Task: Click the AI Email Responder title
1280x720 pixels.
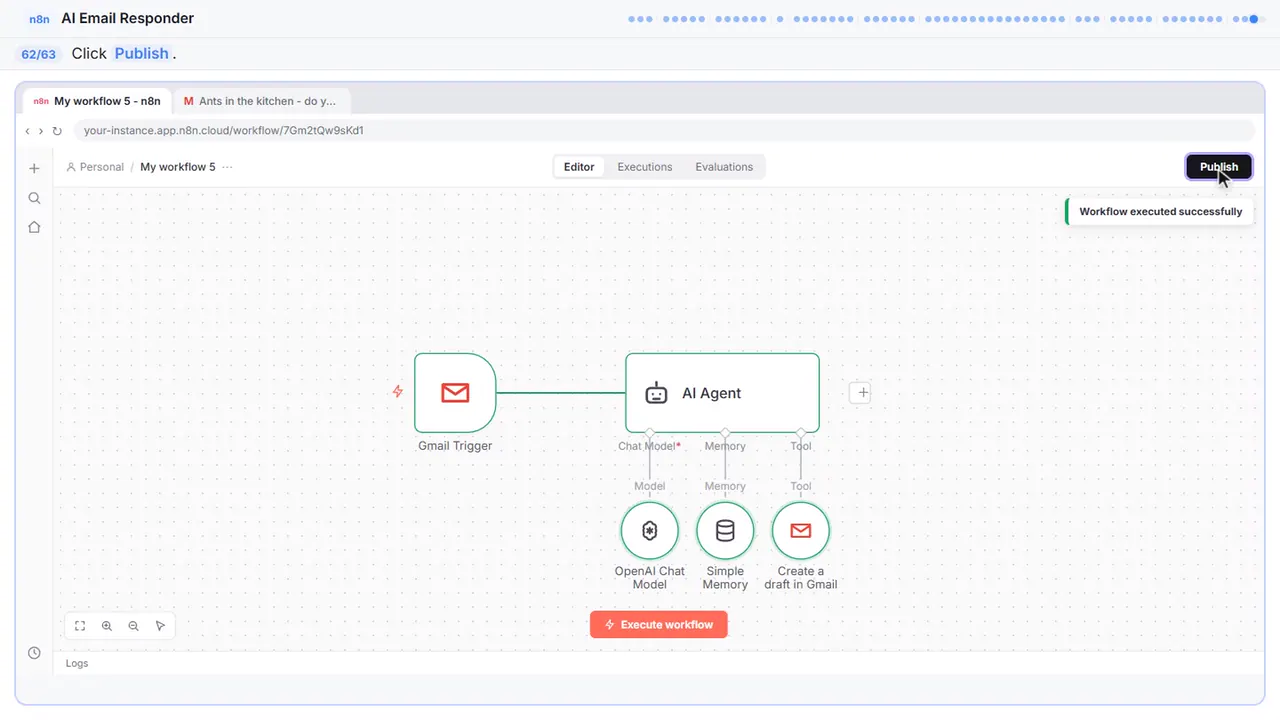Action: point(128,18)
